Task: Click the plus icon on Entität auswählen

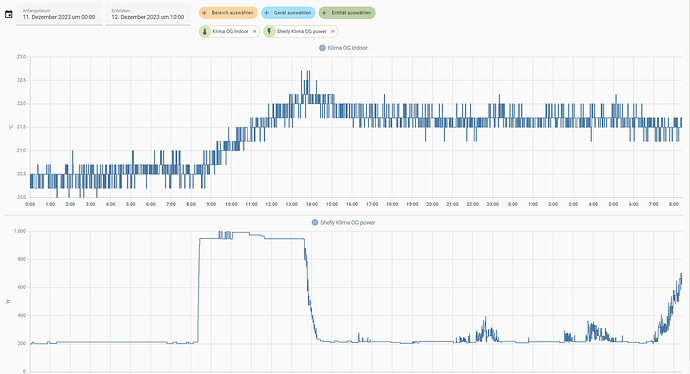Action: [324, 13]
